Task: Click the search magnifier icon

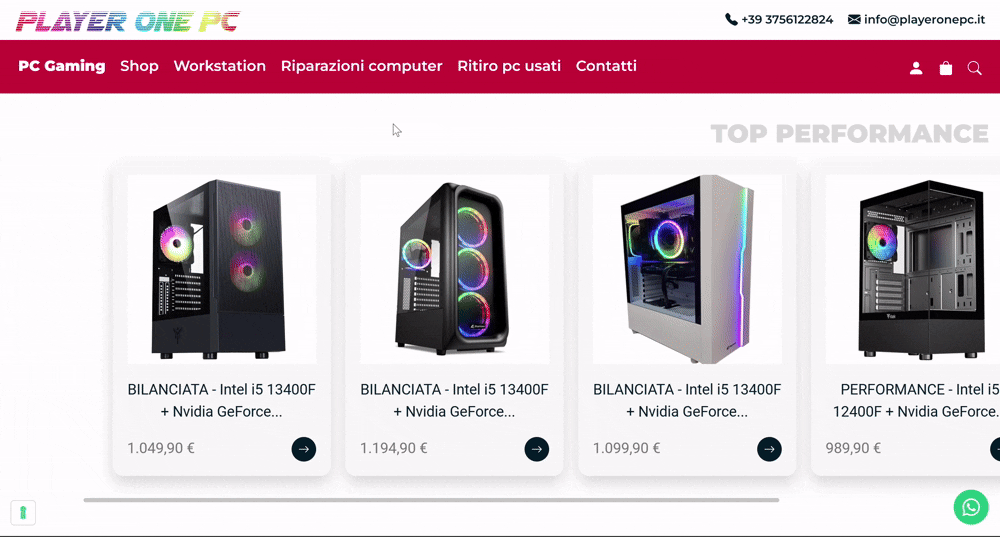Action: pyautogui.click(x=974, y=68)
